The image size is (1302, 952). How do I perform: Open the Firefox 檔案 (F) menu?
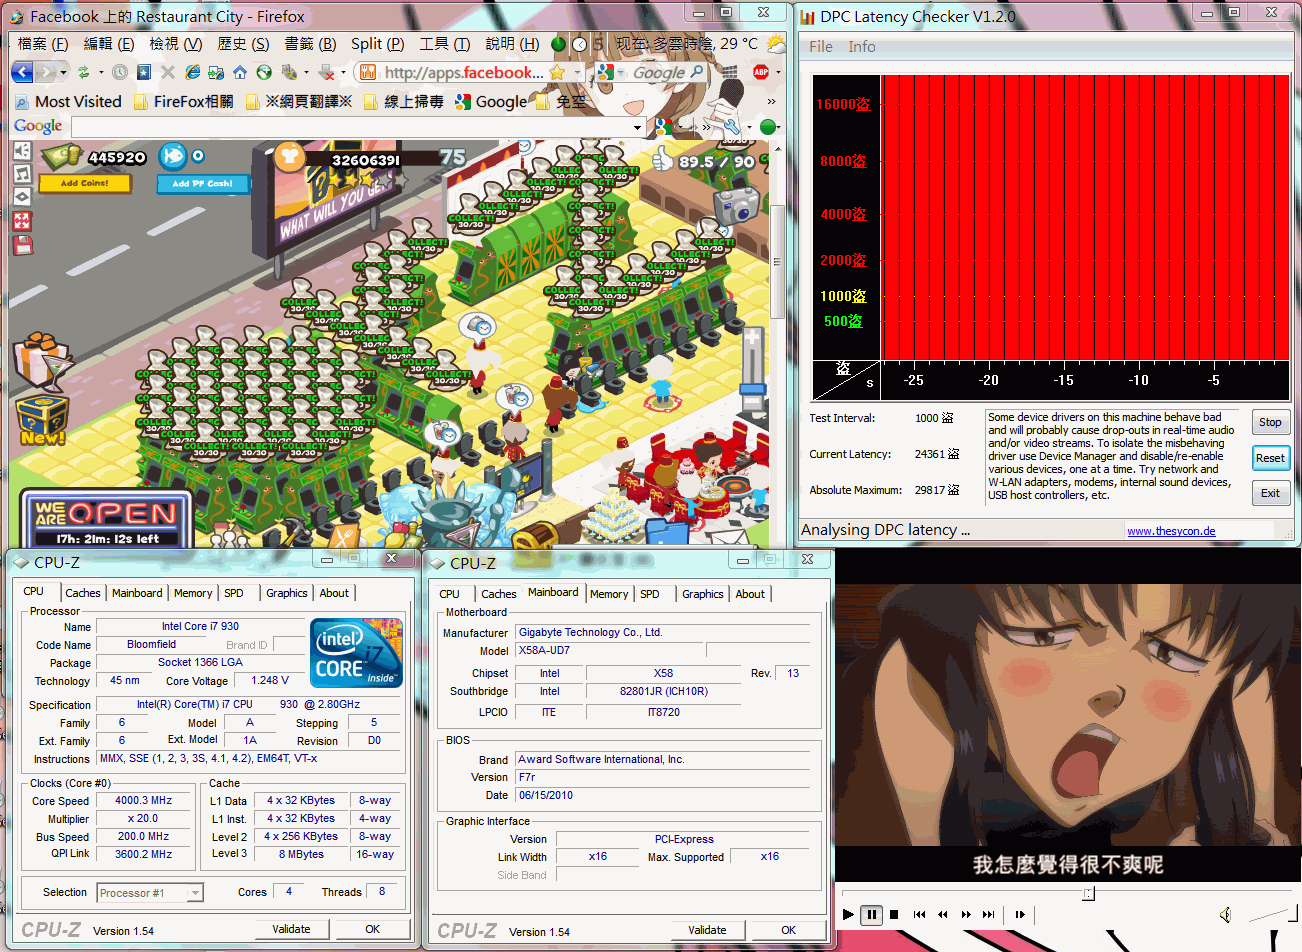pyautogui.click(x=43, y=44)
